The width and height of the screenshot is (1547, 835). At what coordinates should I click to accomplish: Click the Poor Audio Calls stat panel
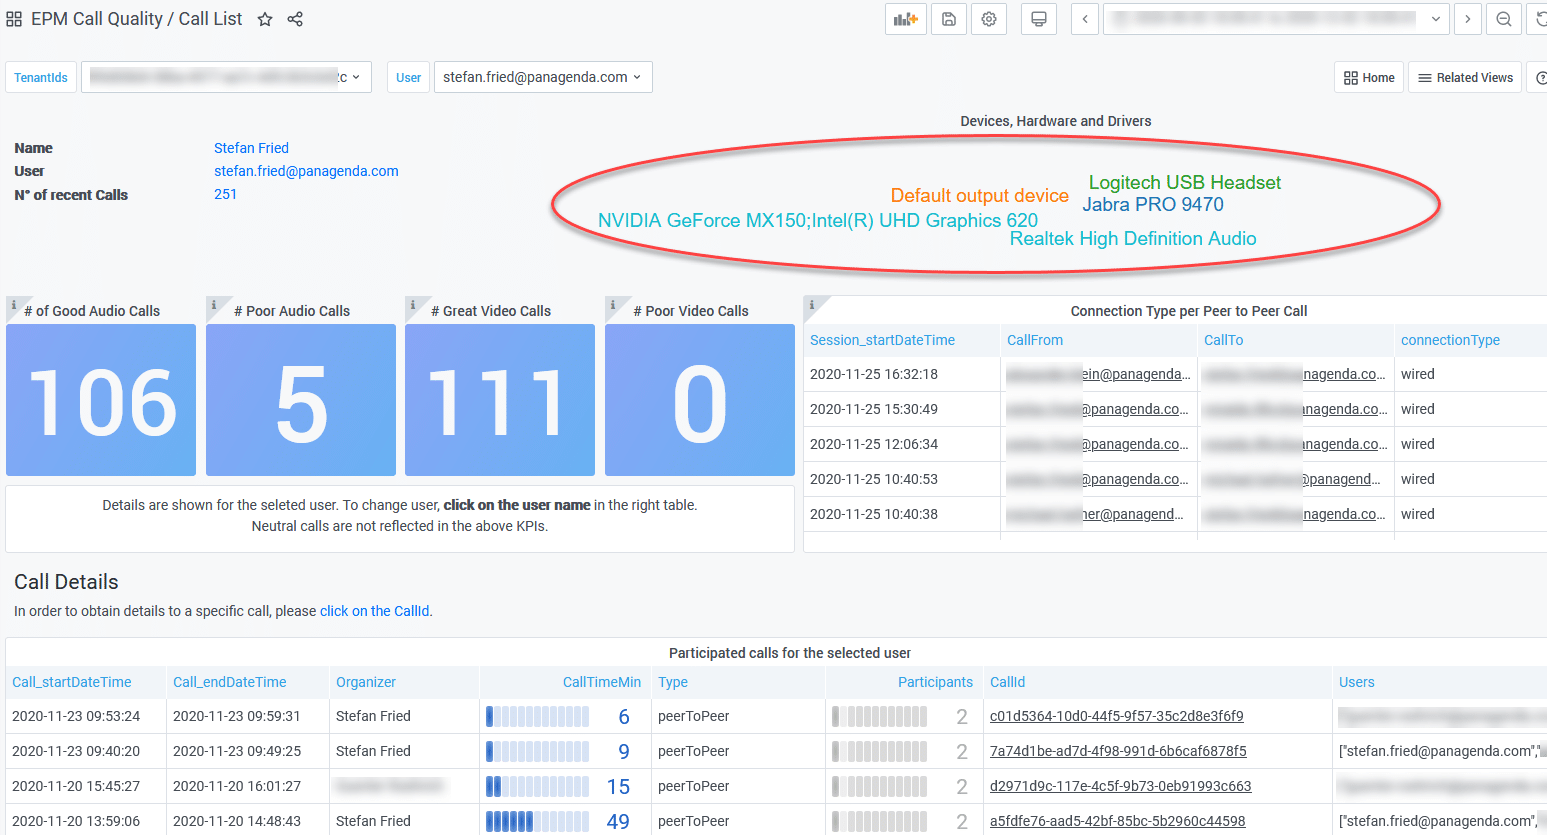coord(300,400)
